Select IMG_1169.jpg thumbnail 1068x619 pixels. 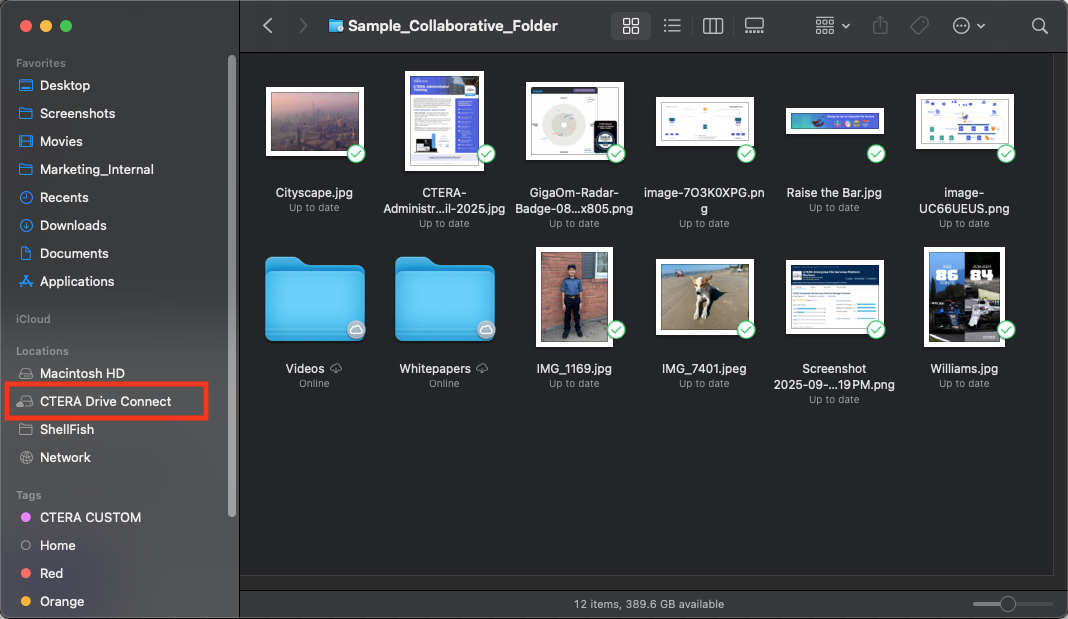tap(574, 297)
